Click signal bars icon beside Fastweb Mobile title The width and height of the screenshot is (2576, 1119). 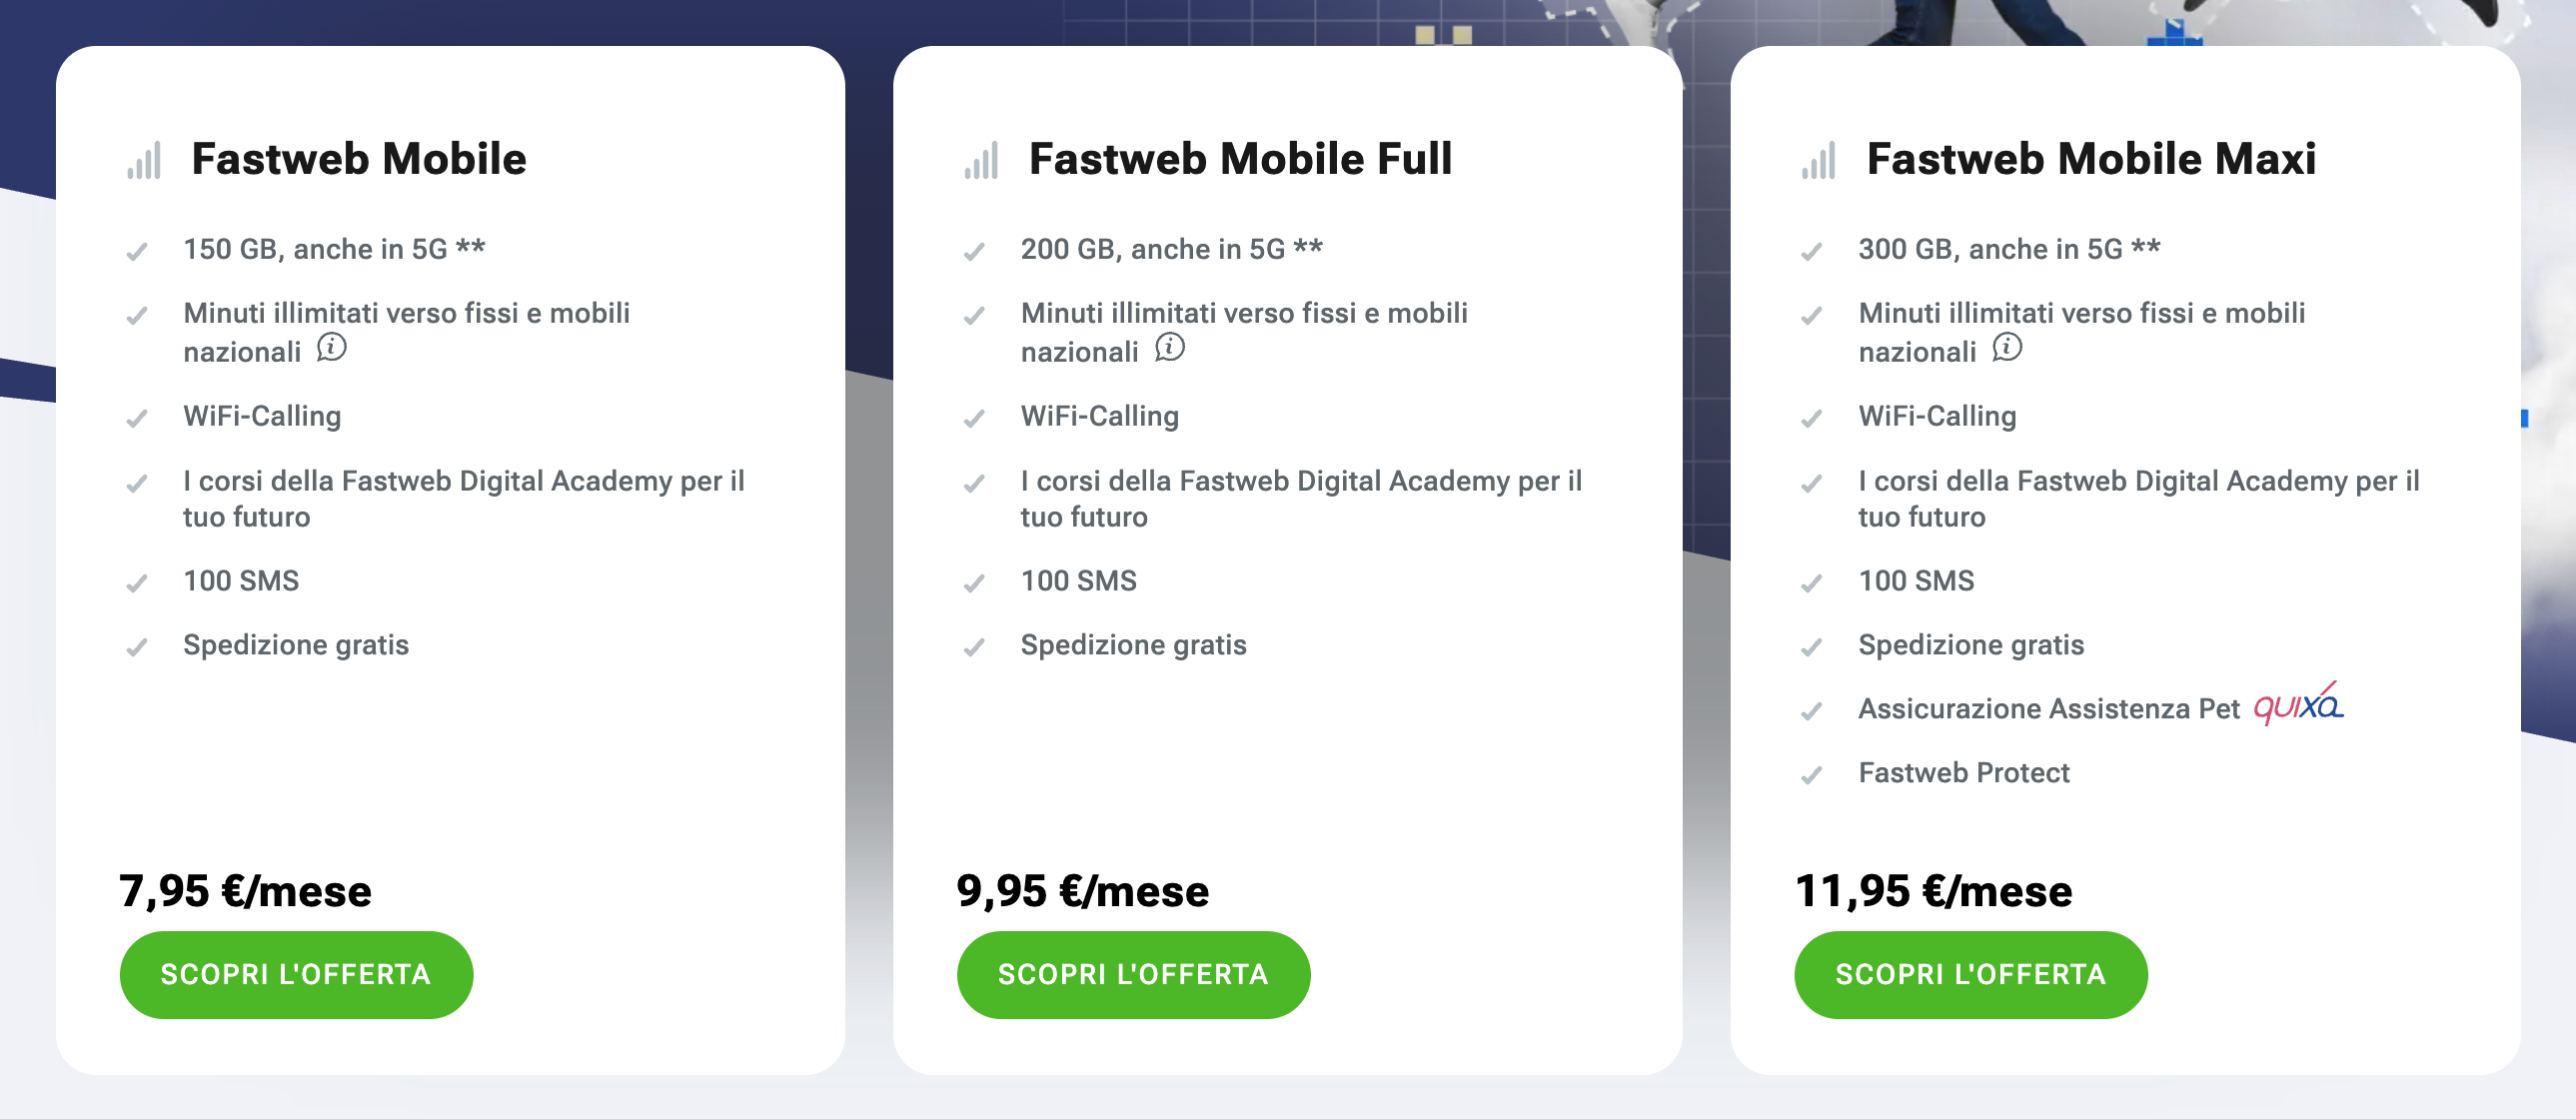click(x=144, y=160)
